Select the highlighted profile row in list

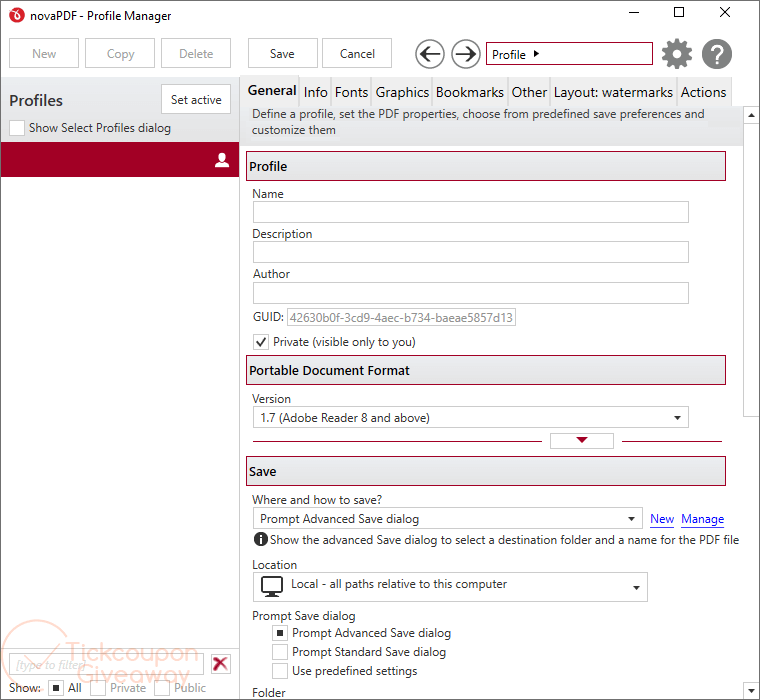tap(120, 159)
